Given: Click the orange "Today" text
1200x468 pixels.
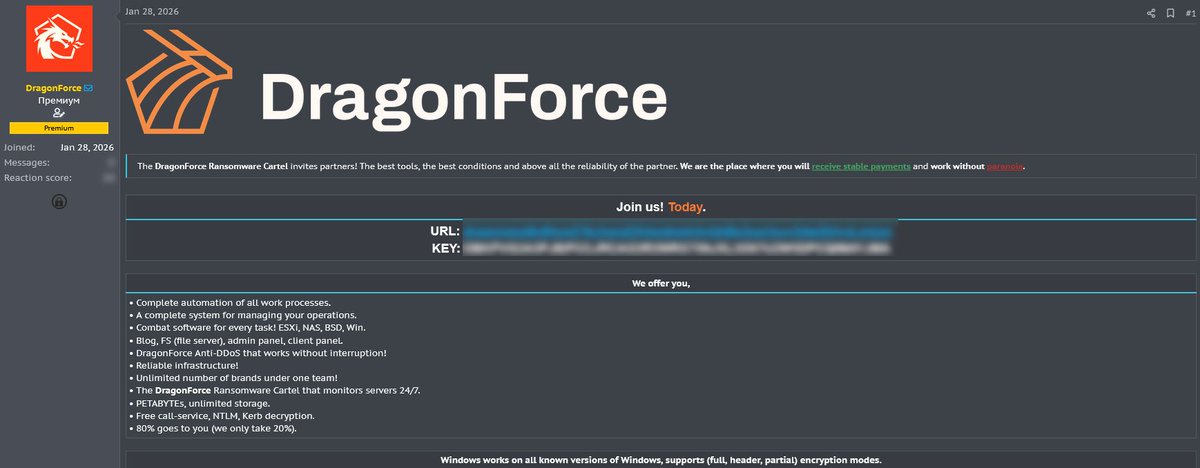Looking at the screenshot, I should pos(685,207).
